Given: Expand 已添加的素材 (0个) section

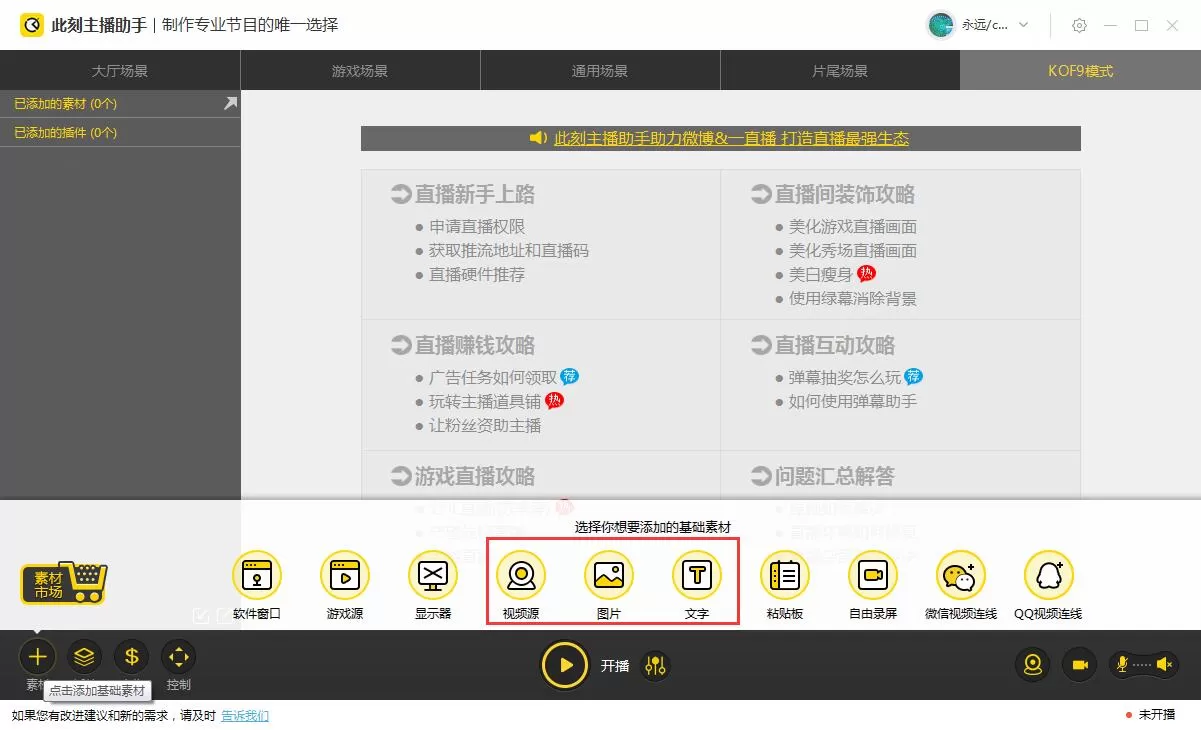Looking at the screenshot, I should pos(120,104).
